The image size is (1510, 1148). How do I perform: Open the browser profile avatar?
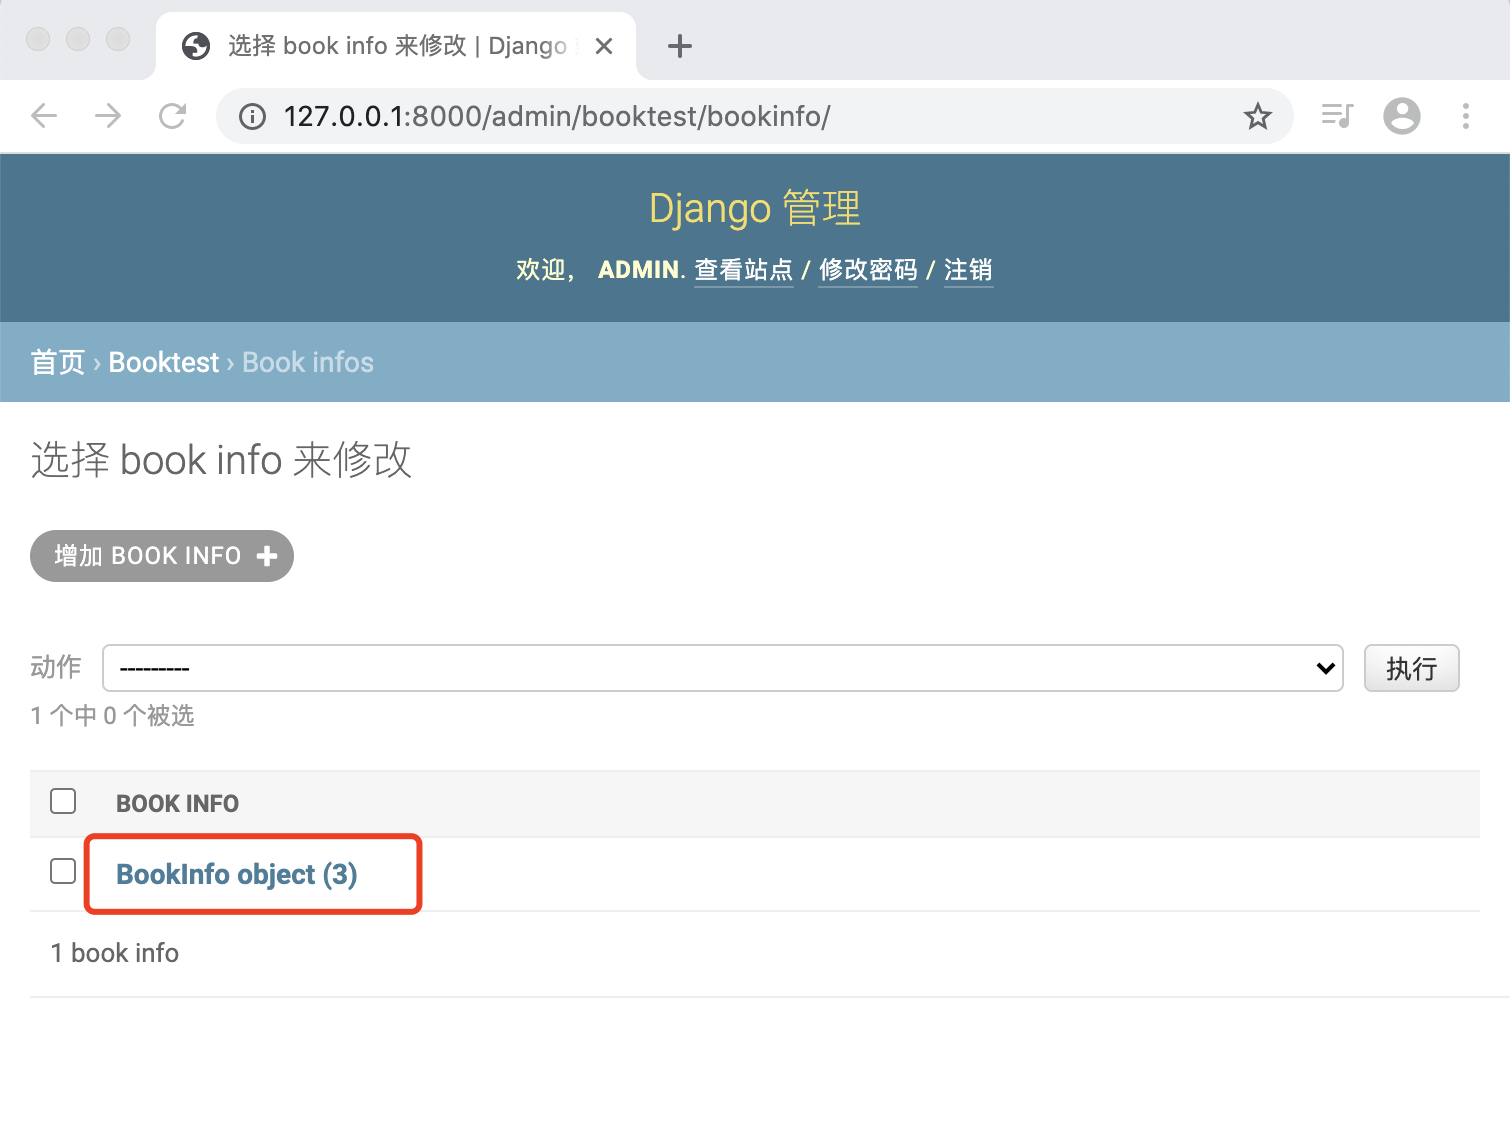point(1402,116)
